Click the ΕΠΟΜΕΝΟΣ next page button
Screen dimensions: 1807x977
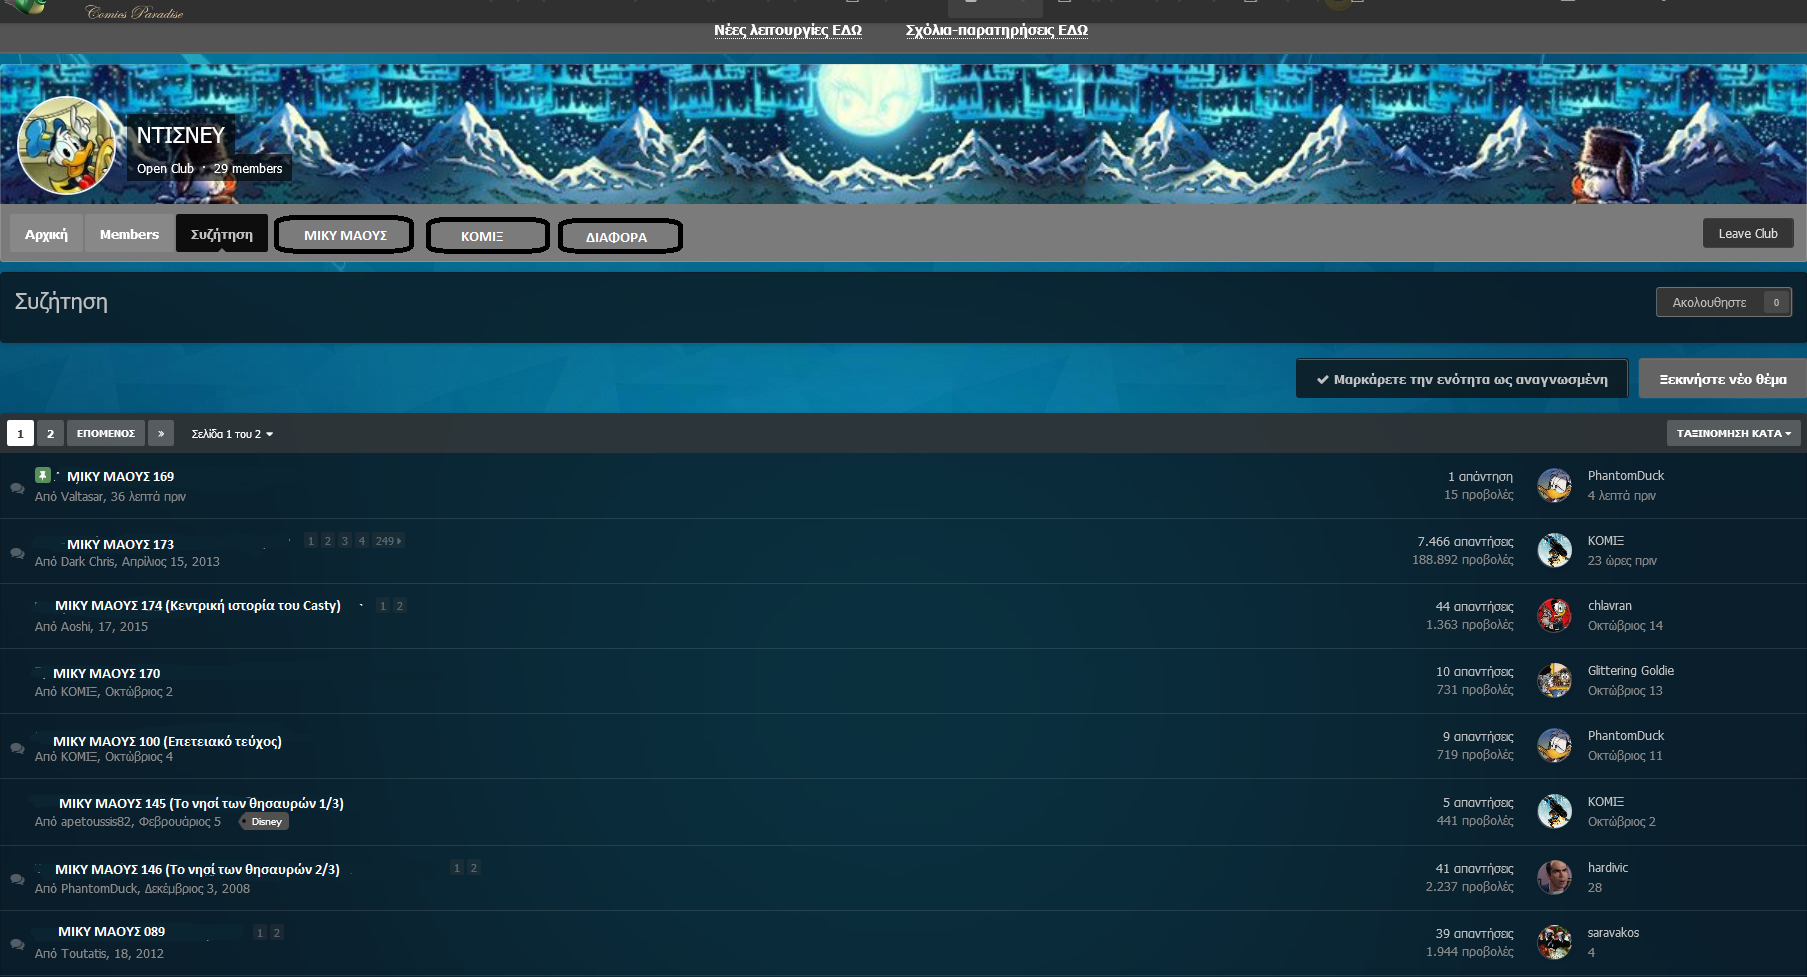click(106, 433)
